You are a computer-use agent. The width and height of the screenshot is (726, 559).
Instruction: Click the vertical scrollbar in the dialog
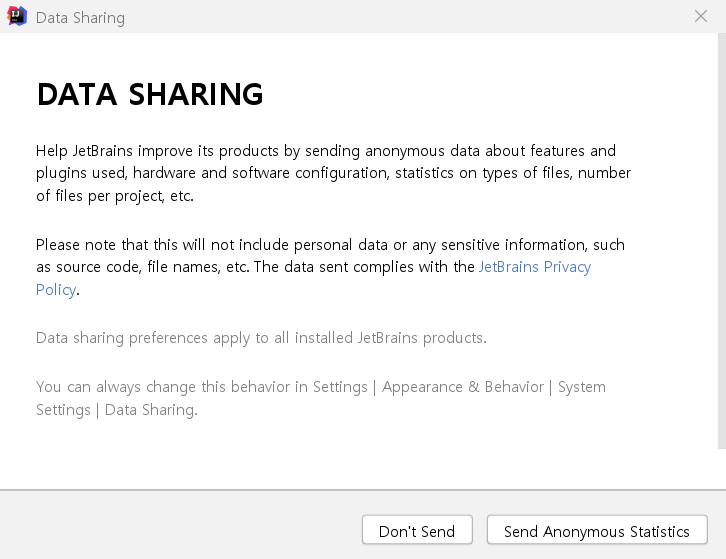(x=722, y=241)
